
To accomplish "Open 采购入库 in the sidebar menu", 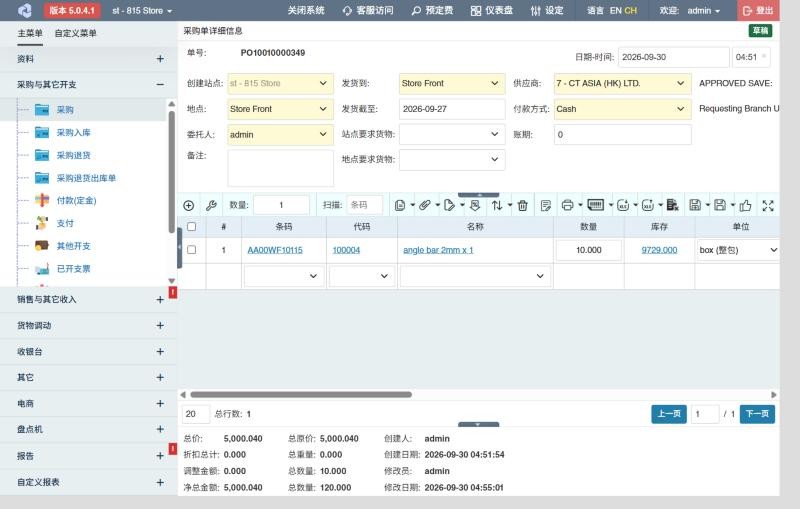I will 73,133.
